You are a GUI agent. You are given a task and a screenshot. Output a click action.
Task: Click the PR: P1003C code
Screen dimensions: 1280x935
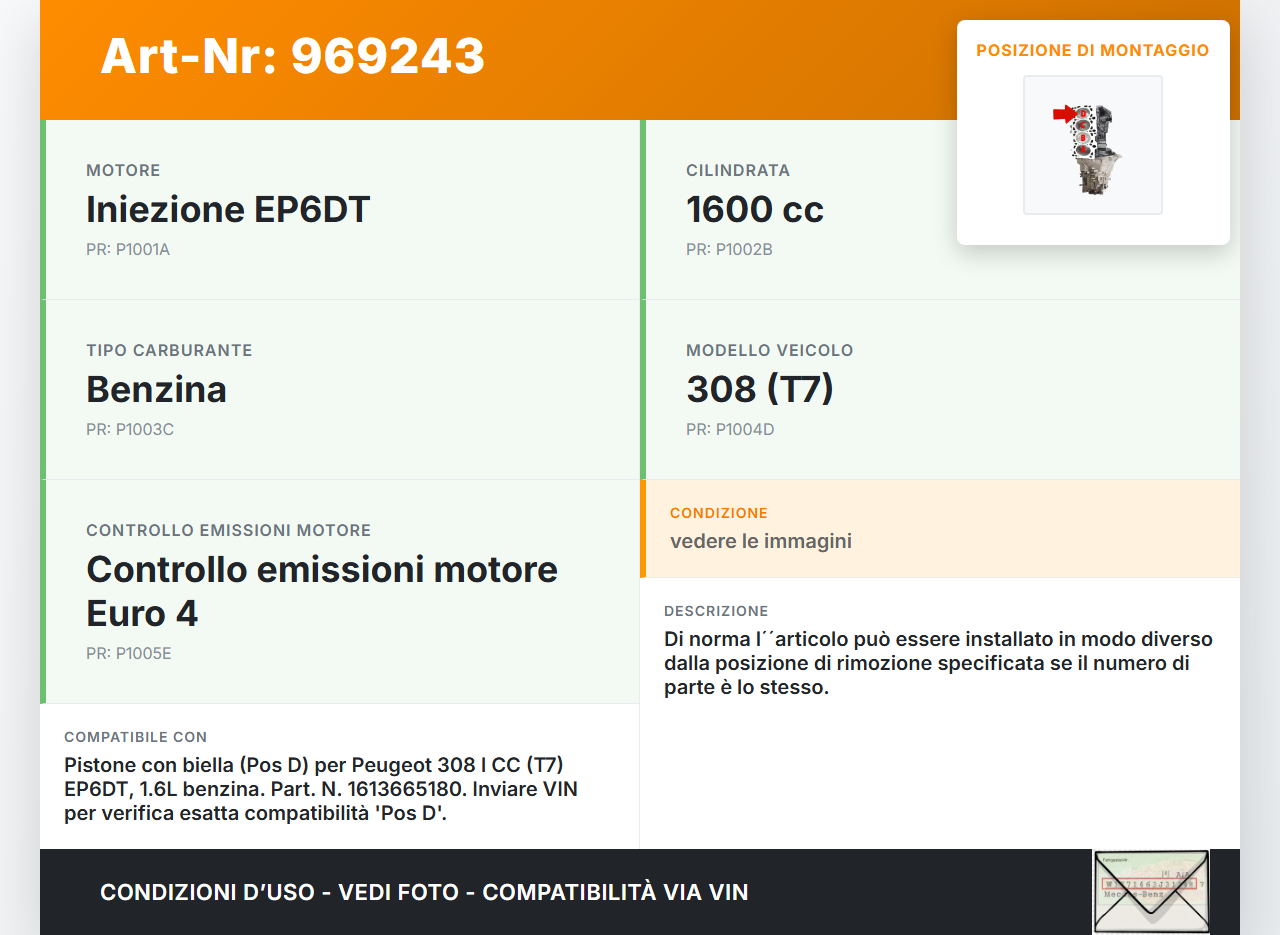[x=130, y=429]
